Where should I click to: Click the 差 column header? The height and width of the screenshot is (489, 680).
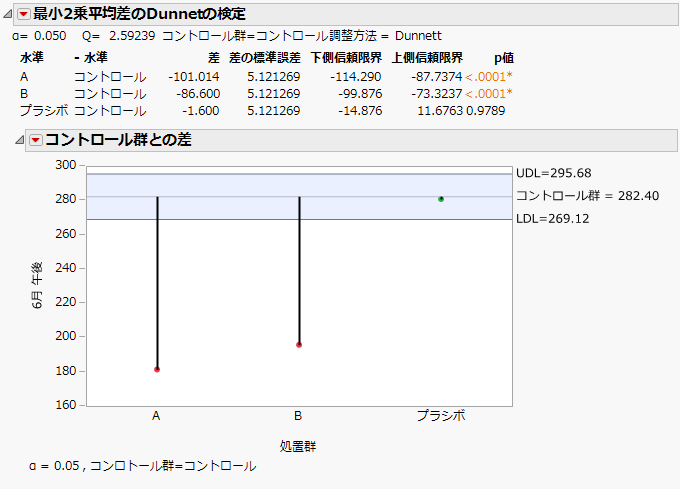(x=214, y=58)
